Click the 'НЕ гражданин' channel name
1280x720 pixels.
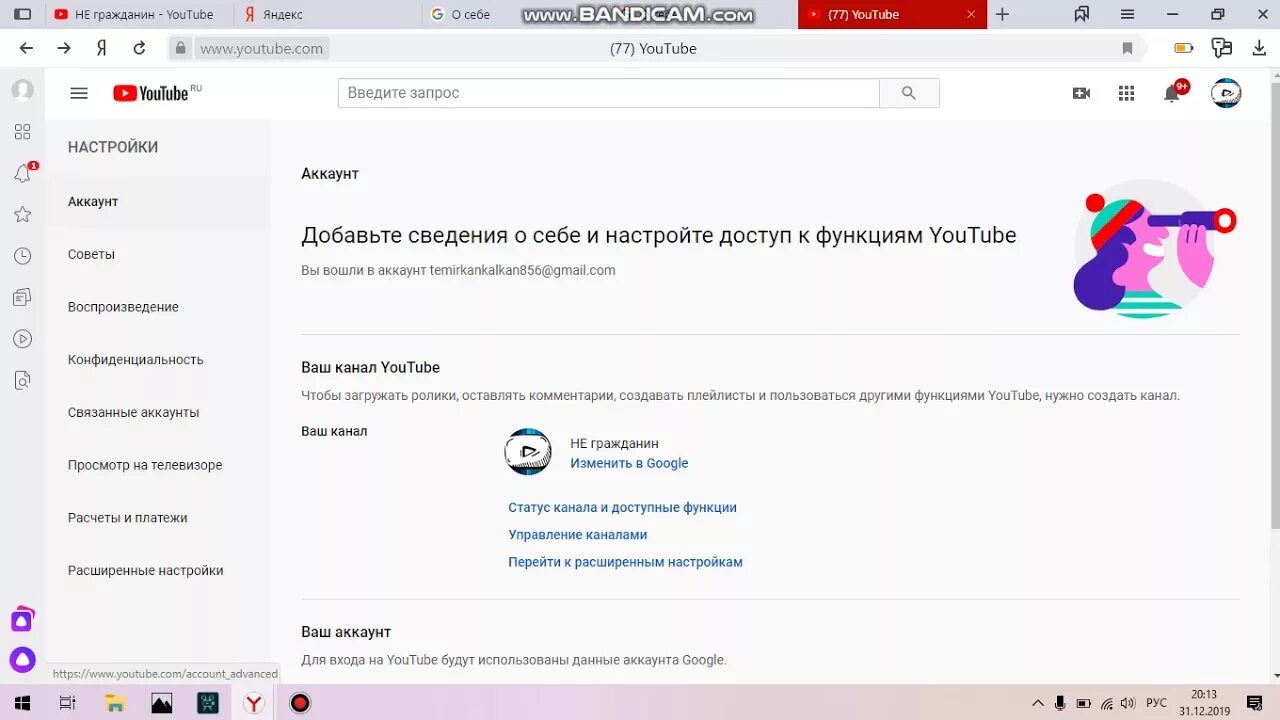[x=614, y=443]
